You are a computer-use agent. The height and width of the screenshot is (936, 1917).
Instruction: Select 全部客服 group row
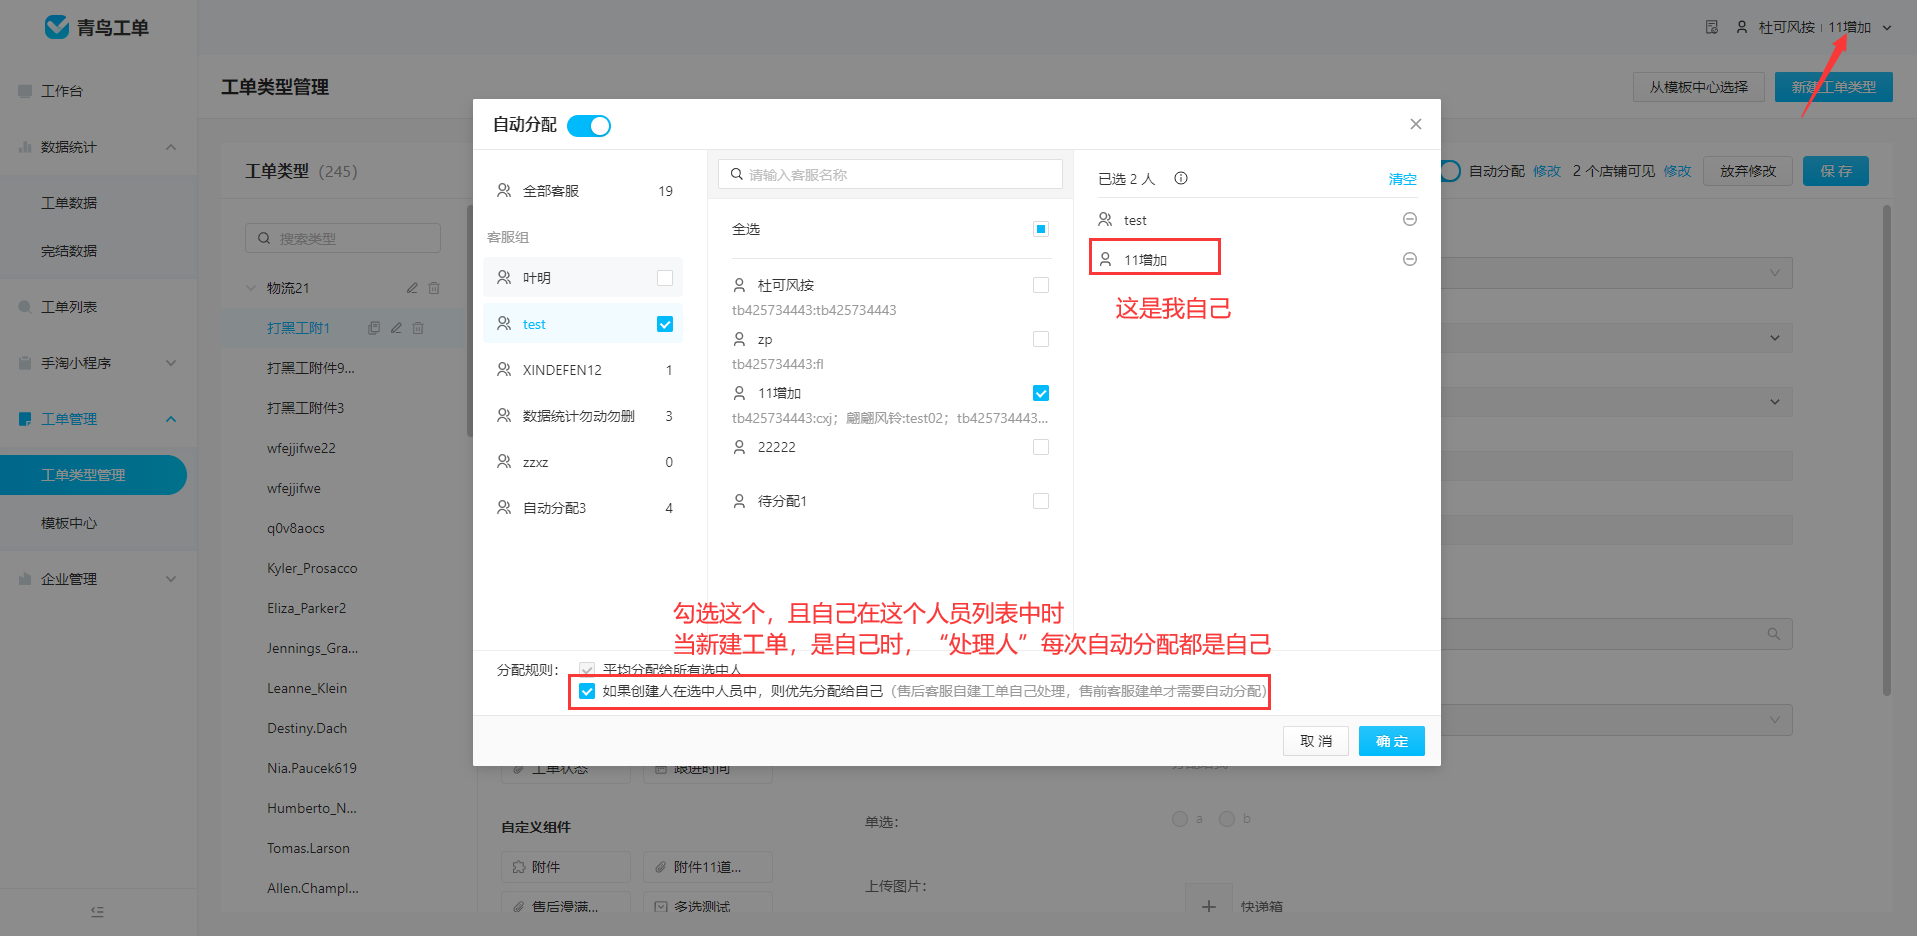(584, 190)
